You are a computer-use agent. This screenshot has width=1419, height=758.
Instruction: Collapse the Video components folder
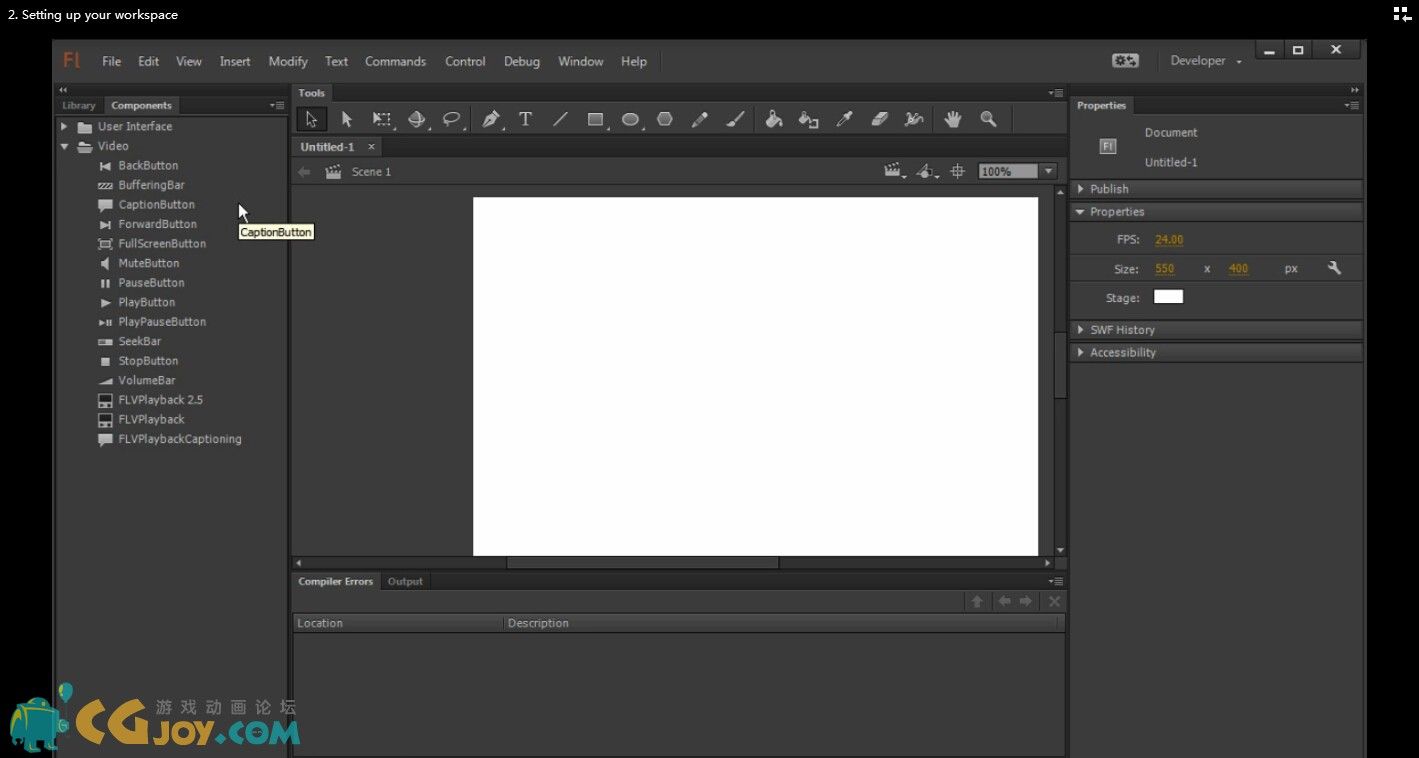pyautogui.click(x=64, y=146)
